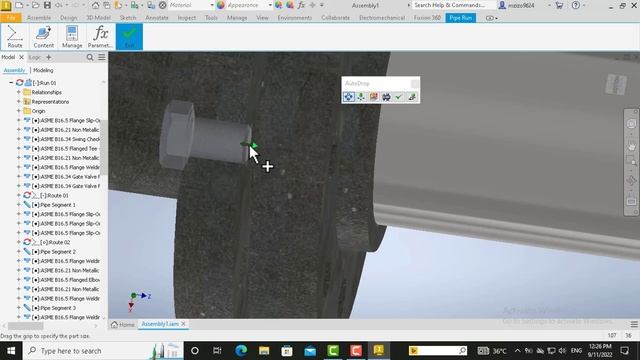Close the Model browser tab
This screenshot has width=640, height=360.
click(22, 57)
